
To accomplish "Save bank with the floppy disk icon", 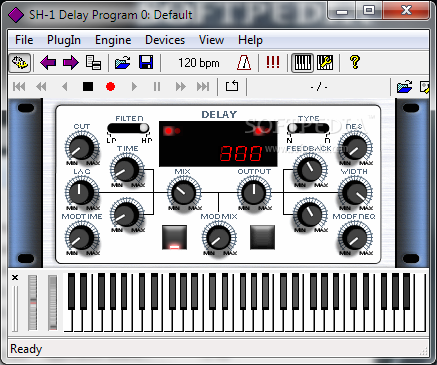I will click(146, 63).
